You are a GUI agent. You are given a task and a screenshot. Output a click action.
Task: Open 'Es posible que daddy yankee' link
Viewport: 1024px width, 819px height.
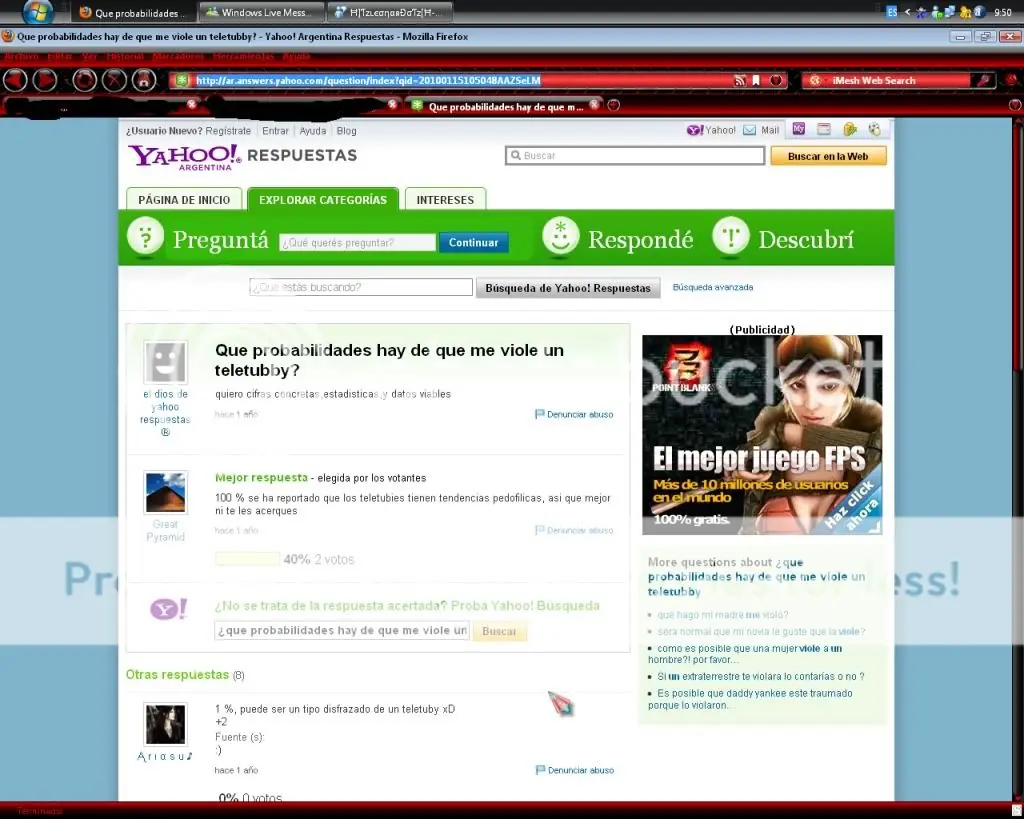pyautogui.click(x=750, y=699)
